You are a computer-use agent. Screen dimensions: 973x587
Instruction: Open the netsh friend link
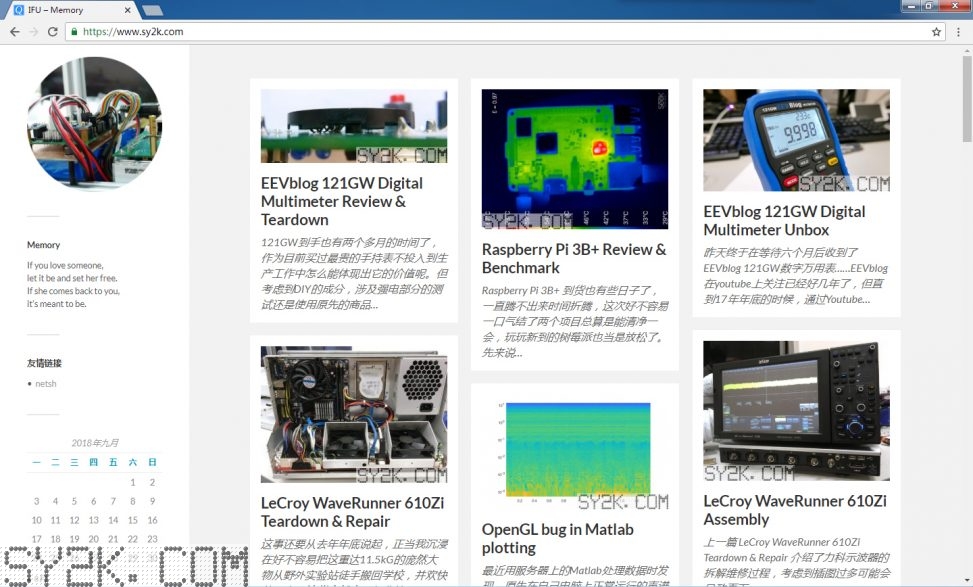point(45,383)
